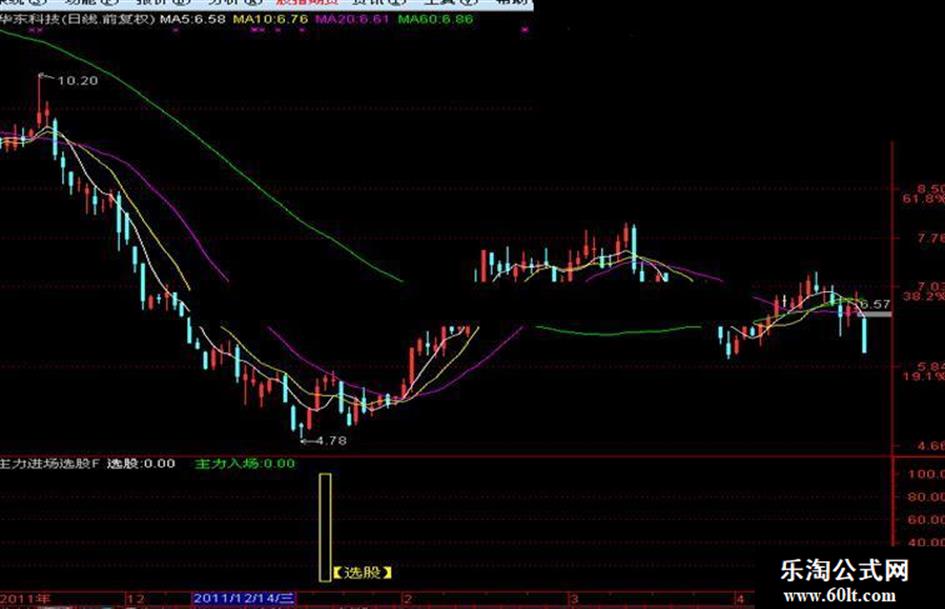The height and width of the screenshot is (609, 945).
Task: Click the yellow 【选股】 signal label
Action: [362, 572]
